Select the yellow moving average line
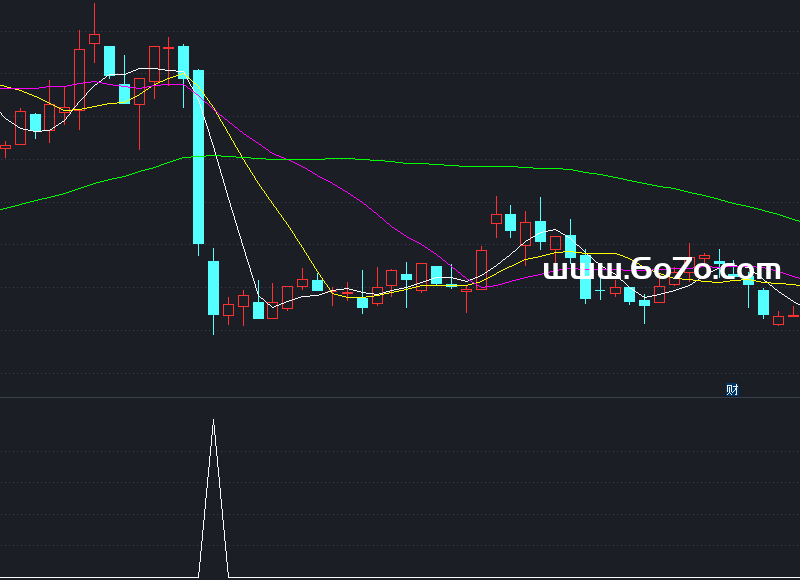The width and height of the screenshot is (800, 580). tap(270, 209)
